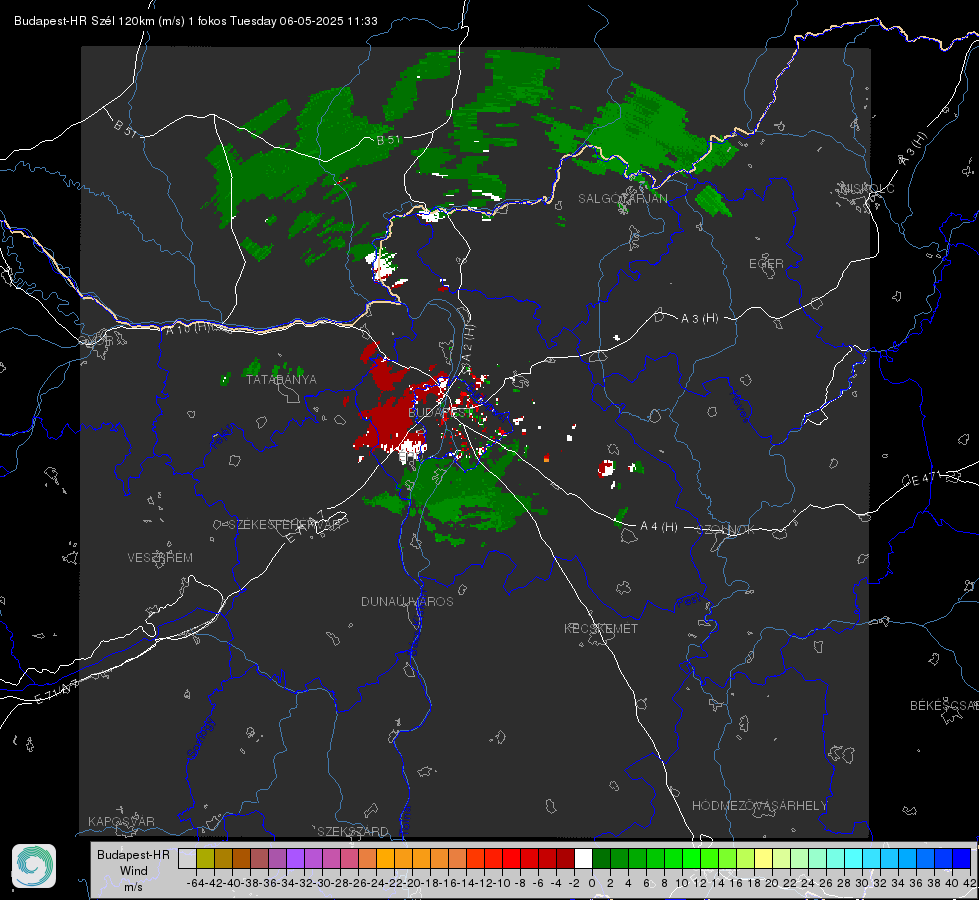Click the TATABÁNYA city label
The width and height of the screenshot is (979, 900).
[x=281, y=379]
